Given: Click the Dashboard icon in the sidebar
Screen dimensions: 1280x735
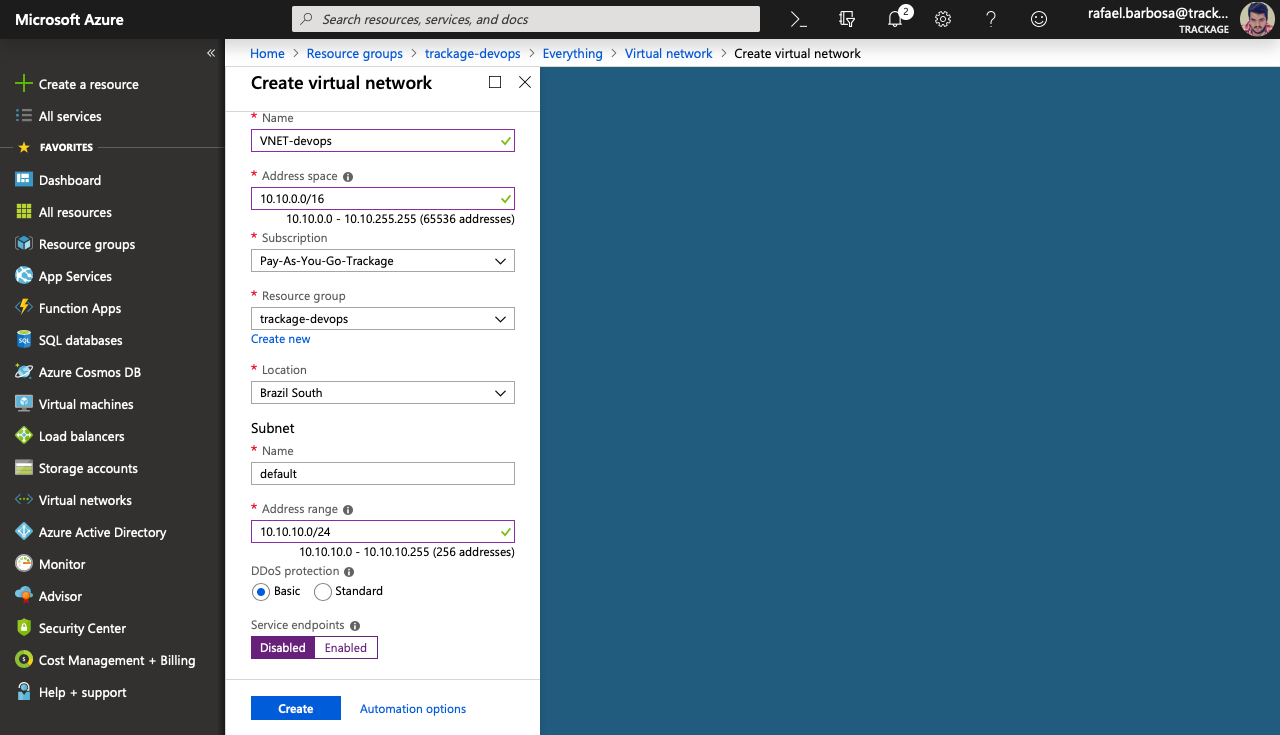Looking at the screenshot, I should (24, 180).
